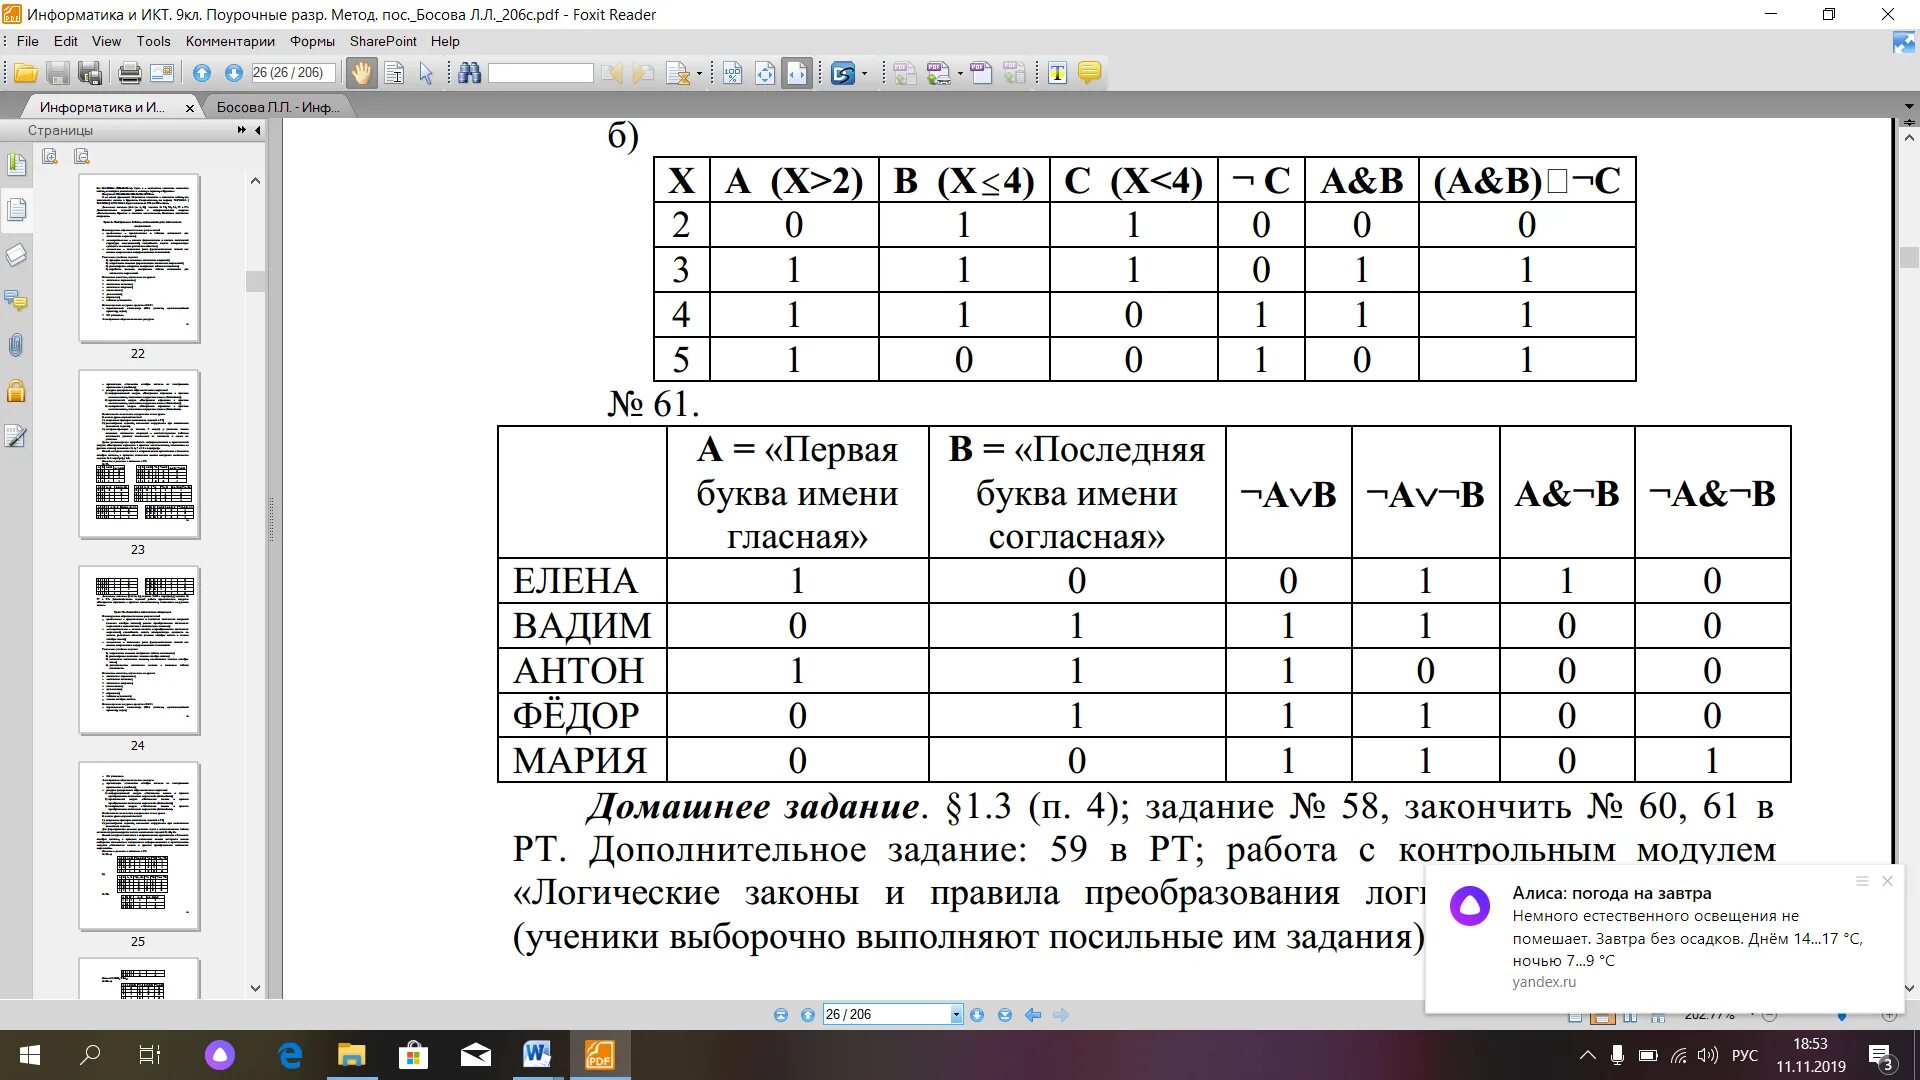The width and height of the screenshot is (1920, 1080).
Task: Open the Комментарии menu
Action: click(x=230, y=41)
